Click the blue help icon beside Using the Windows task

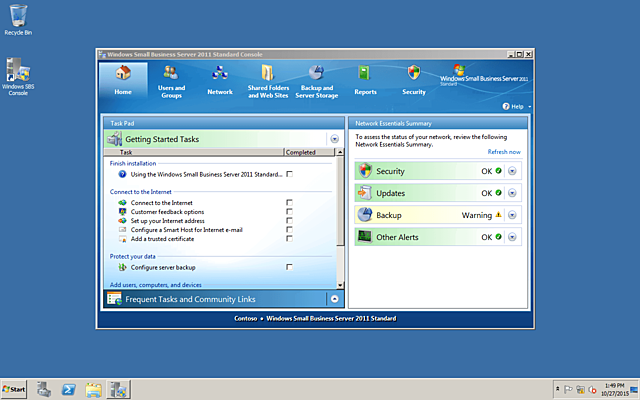[122, 174]
